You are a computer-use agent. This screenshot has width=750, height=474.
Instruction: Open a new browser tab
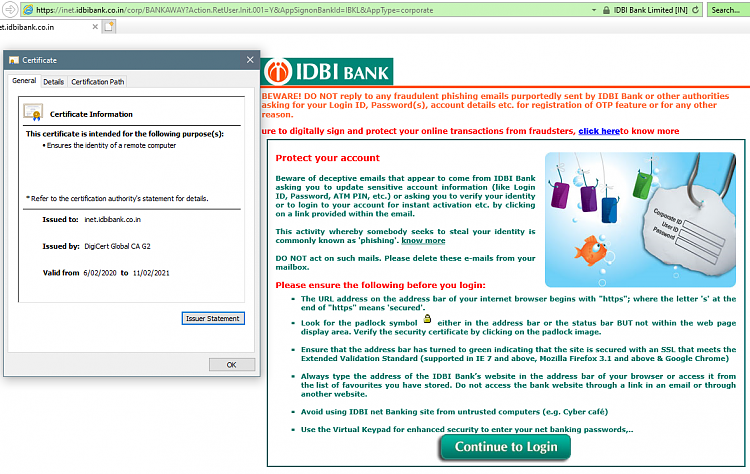click(109, 27)
